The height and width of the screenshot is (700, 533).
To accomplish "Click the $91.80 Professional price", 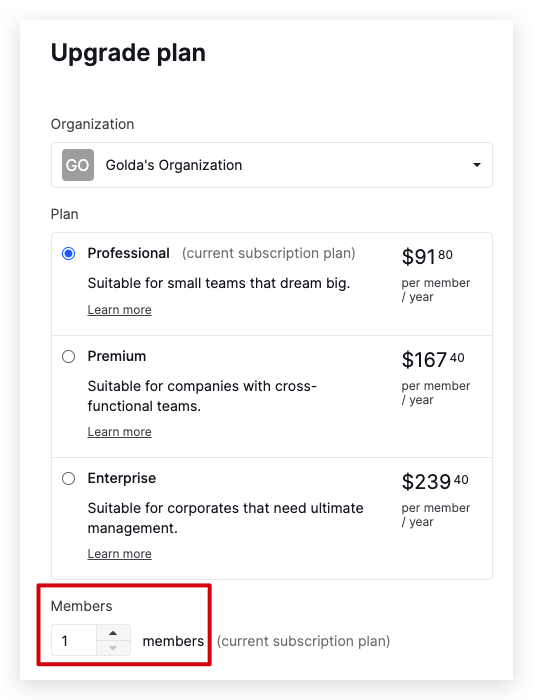I will pyautogui.click(x=427, y=256).
